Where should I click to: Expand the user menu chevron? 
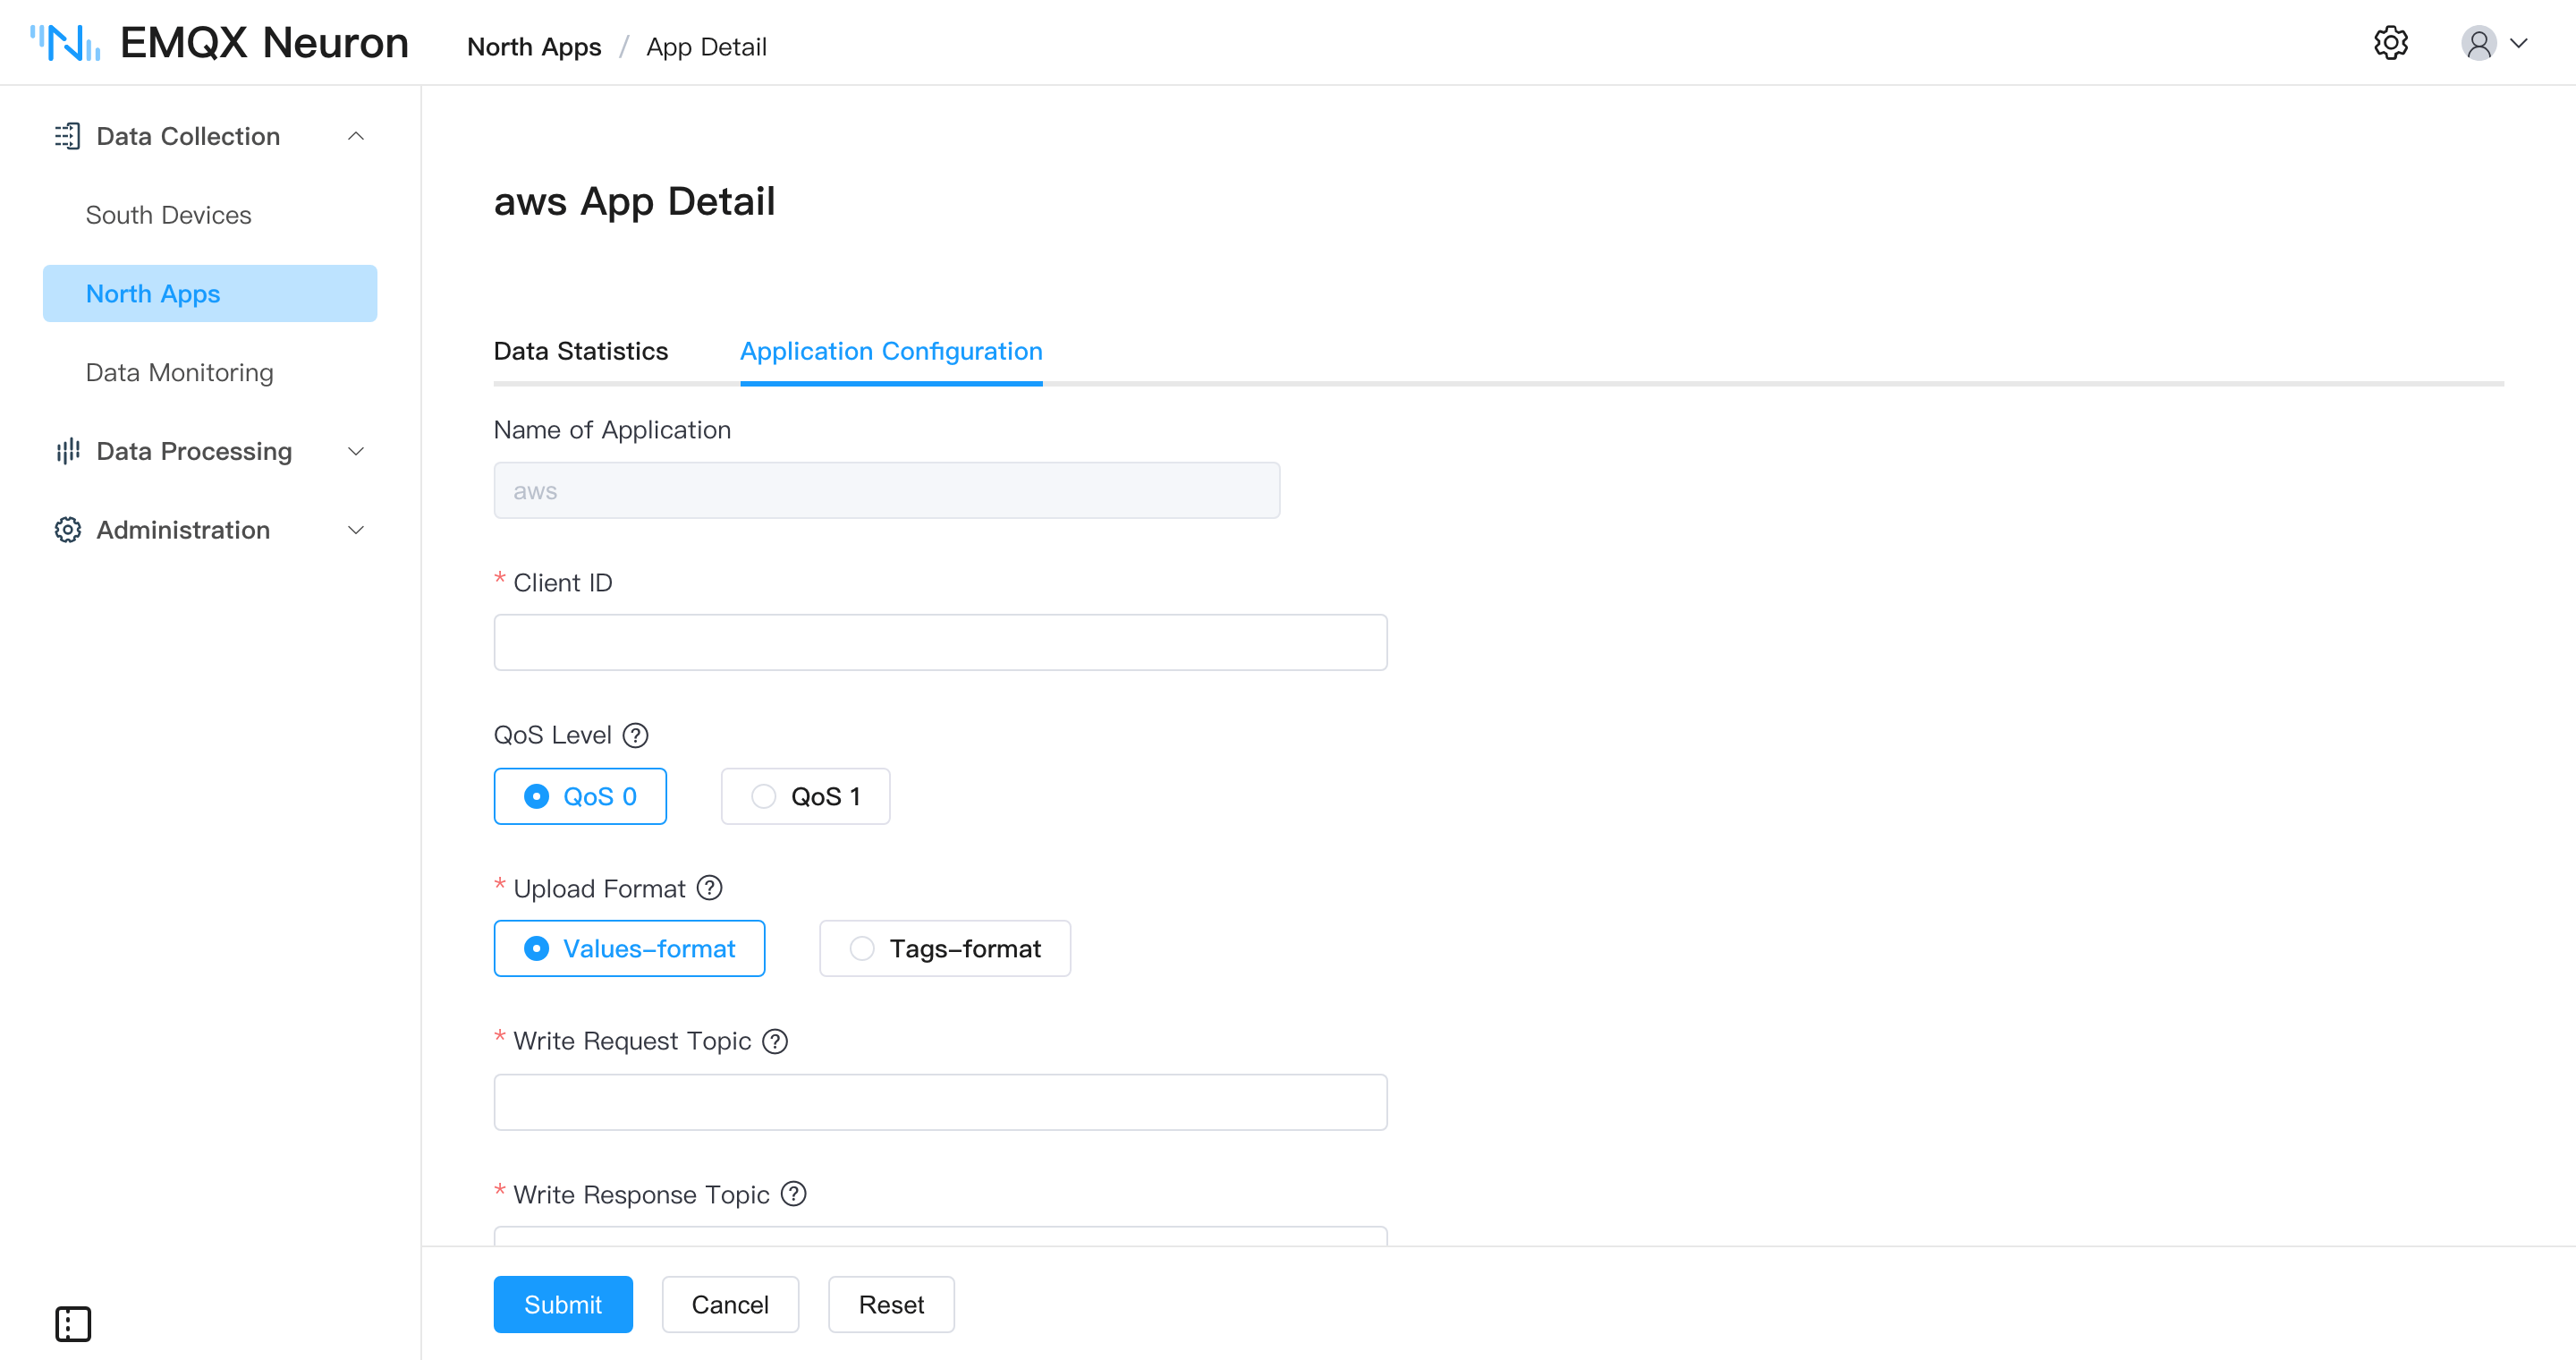click(2520, 43)
